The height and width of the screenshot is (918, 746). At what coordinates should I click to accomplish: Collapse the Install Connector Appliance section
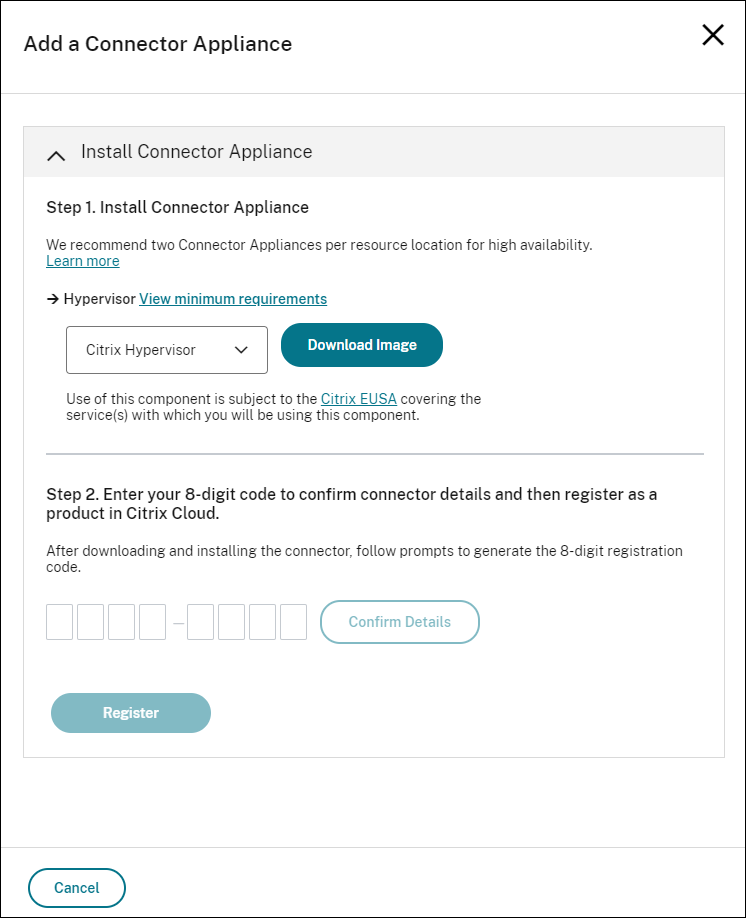tap(56, 155)
